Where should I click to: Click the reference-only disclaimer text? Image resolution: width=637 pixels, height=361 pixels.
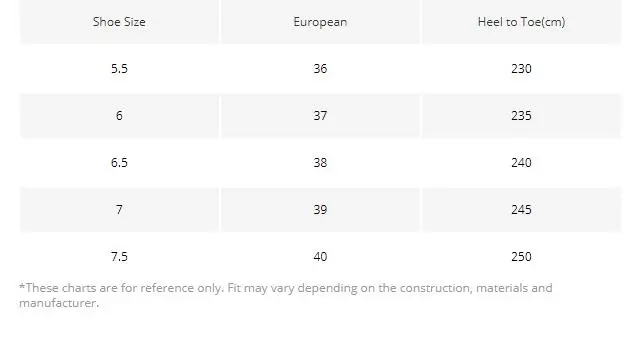(286, 295)
